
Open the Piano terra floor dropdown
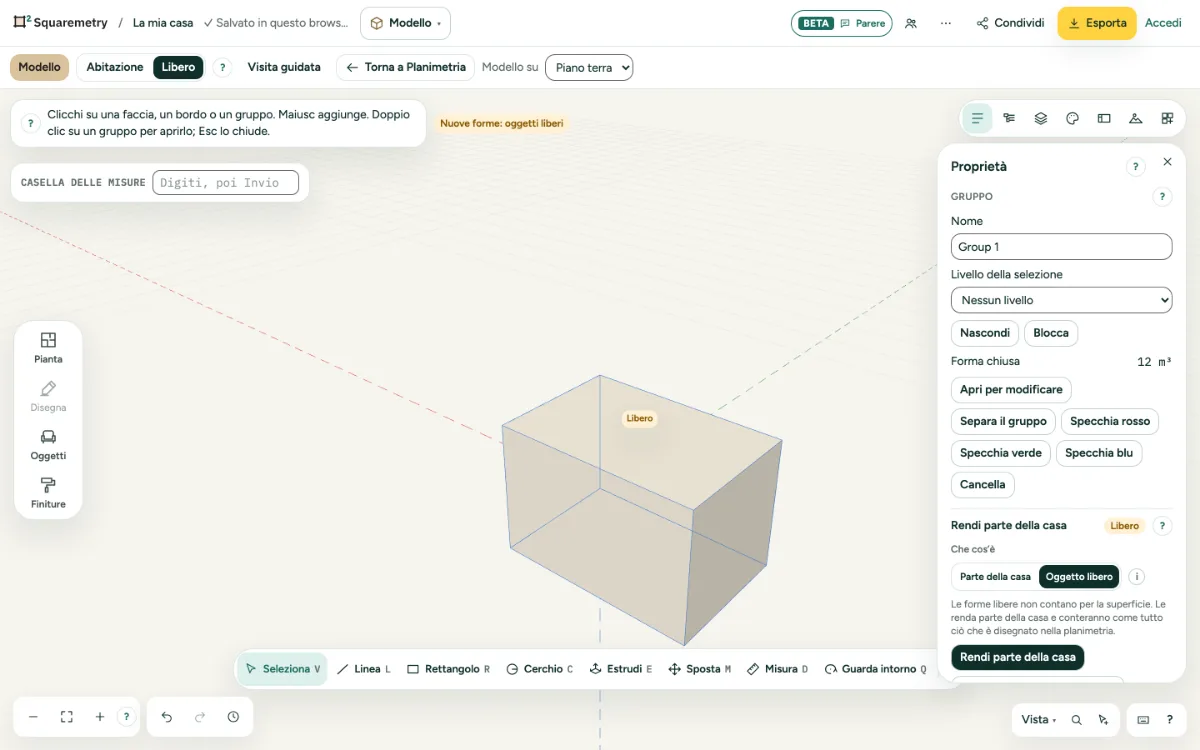tap(589, 68)
